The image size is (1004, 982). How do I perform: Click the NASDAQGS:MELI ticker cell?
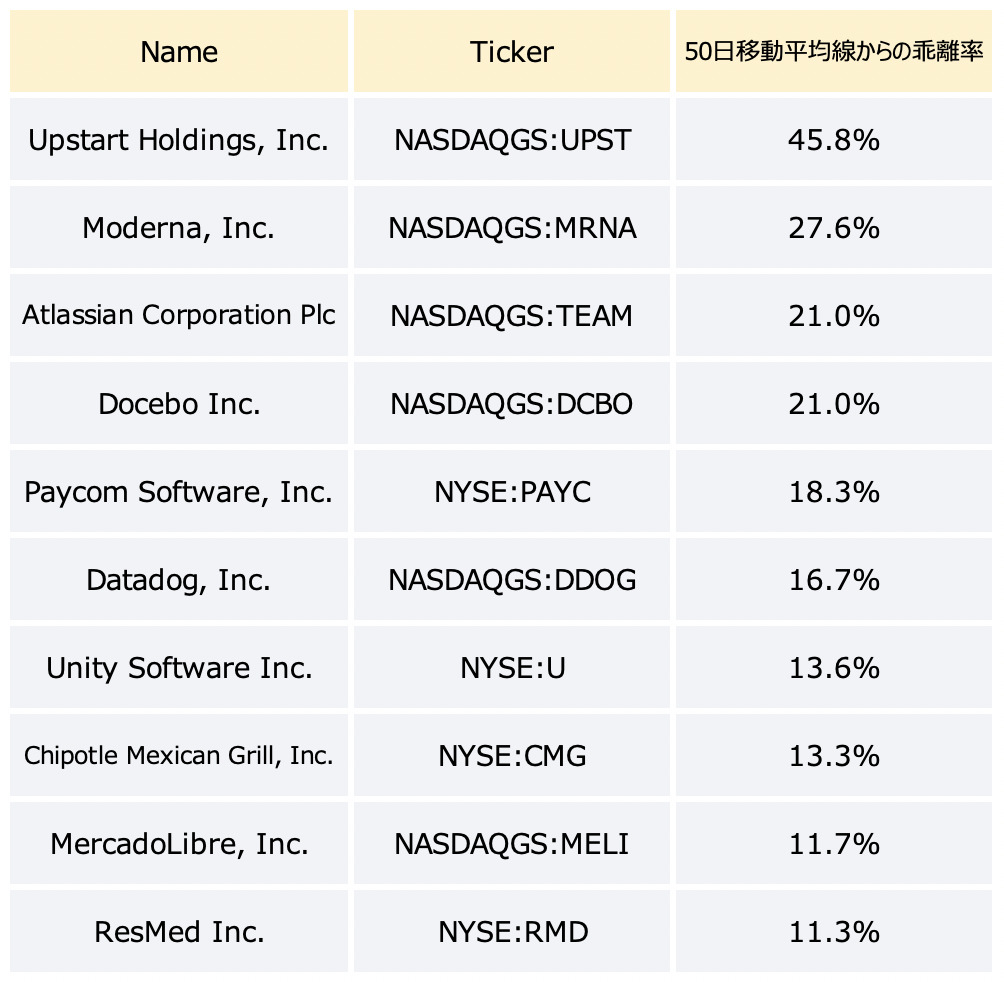512,843
